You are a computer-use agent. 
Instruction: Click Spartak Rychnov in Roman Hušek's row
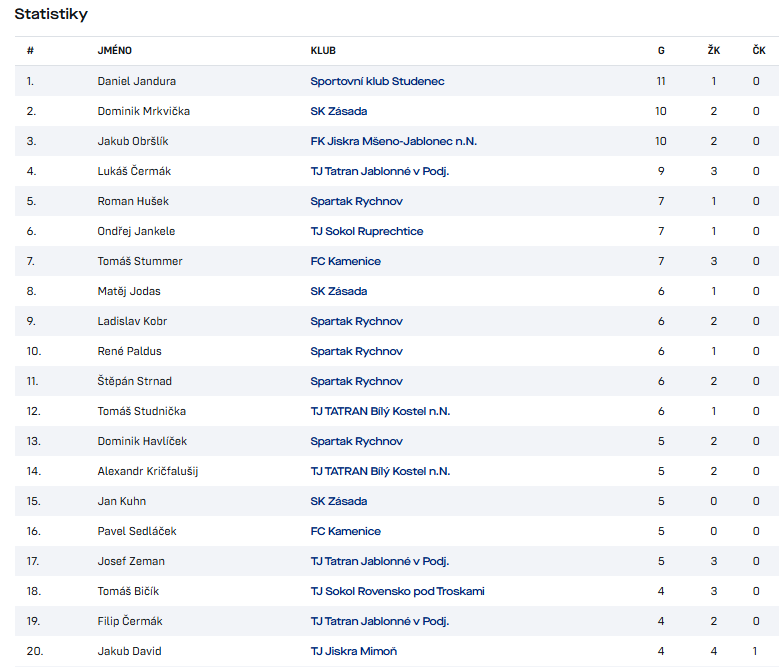[356, 201]
